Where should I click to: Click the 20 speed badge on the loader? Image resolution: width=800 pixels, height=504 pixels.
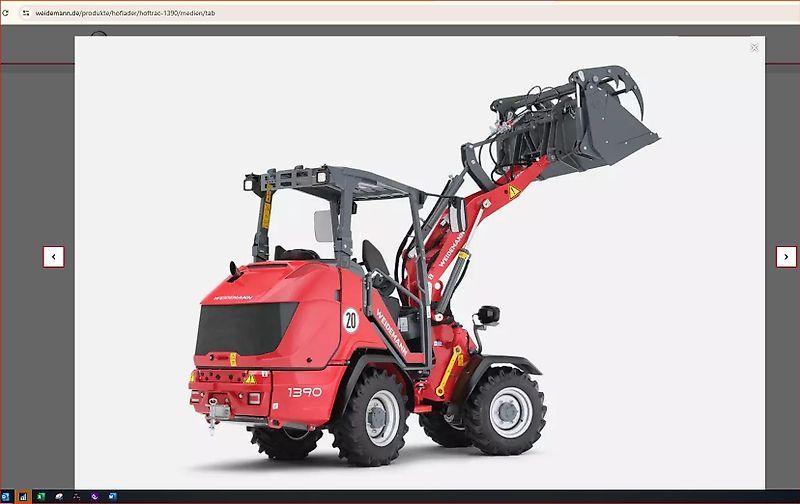click(350, 320)
